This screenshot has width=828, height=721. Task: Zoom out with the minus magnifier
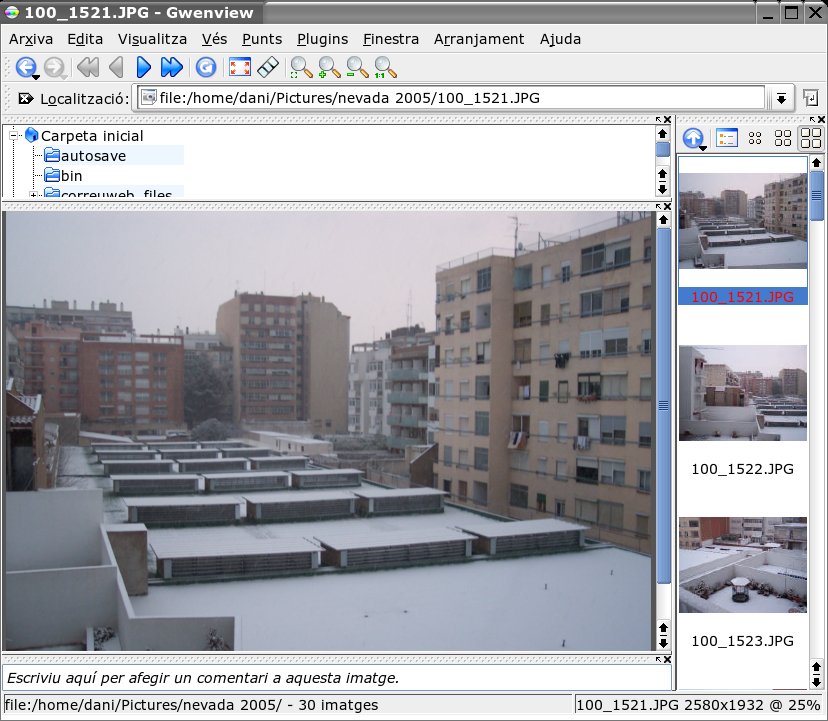coord(357,67)
